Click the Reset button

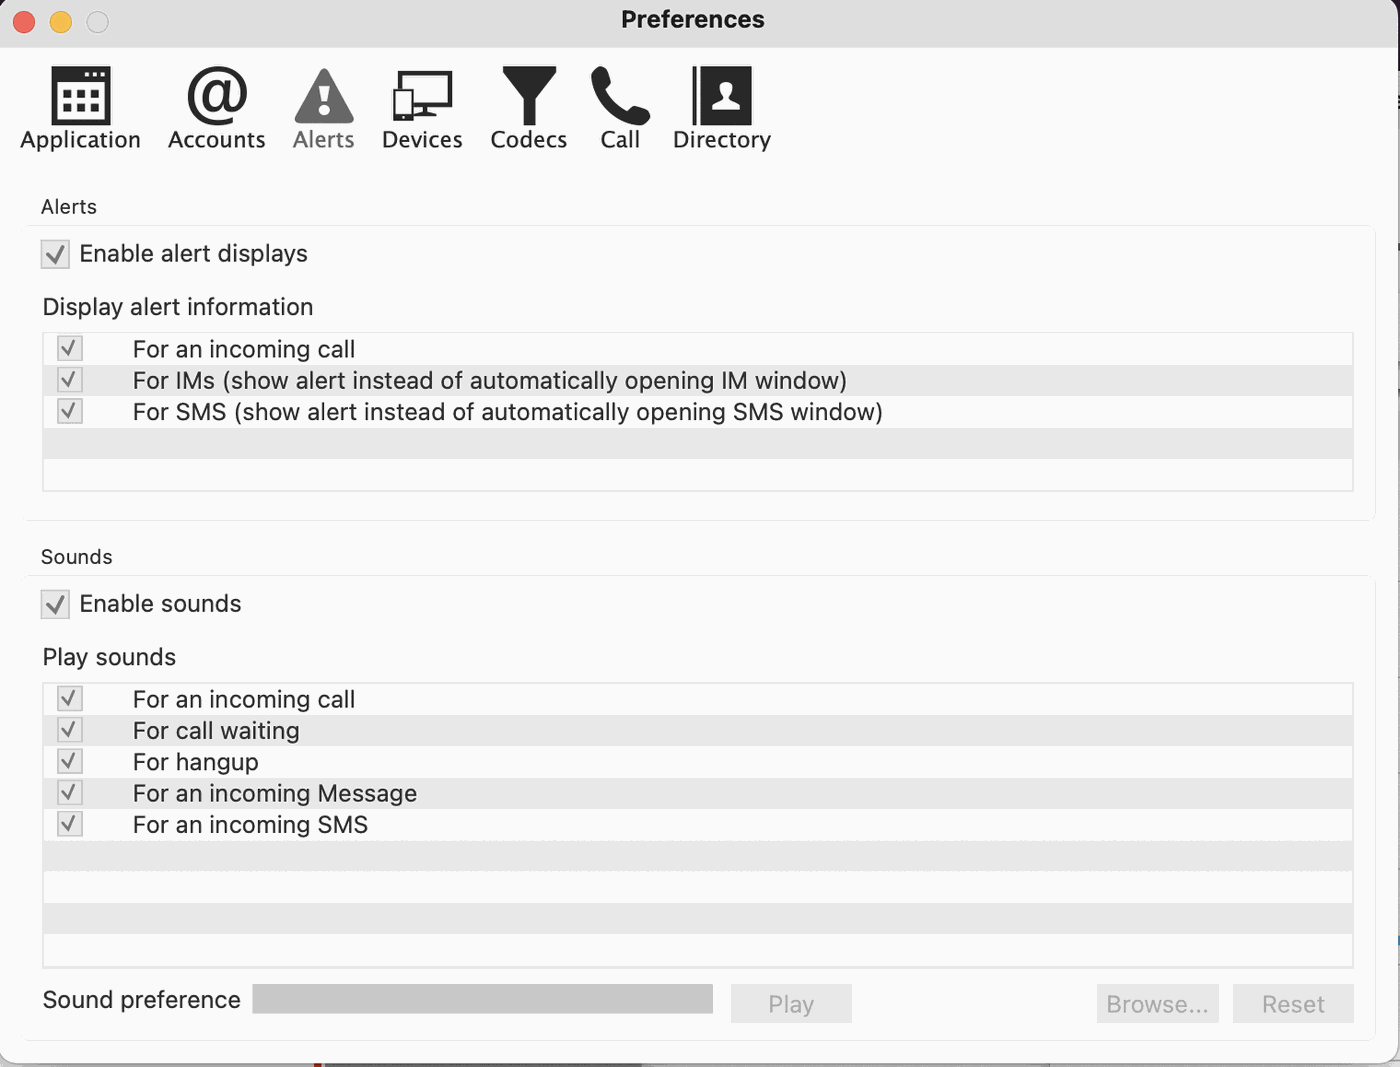1293,1003
